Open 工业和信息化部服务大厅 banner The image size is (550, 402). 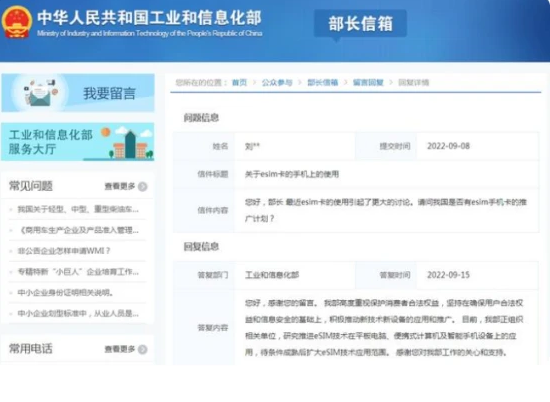click(x=78, y=142)
